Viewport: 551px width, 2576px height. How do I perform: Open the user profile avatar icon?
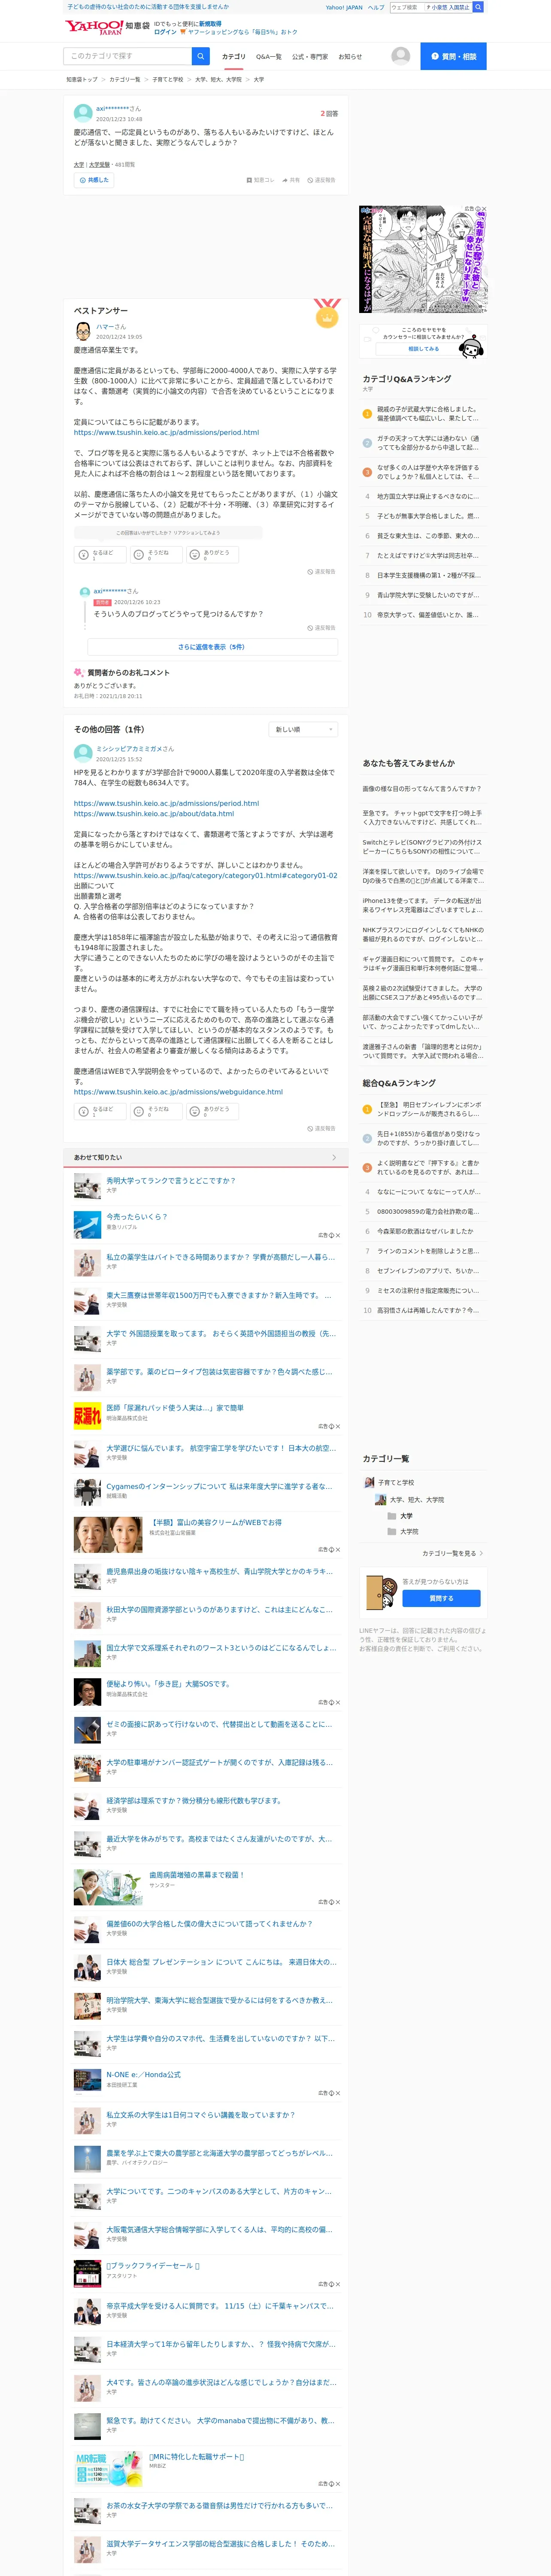click(401, 56)
